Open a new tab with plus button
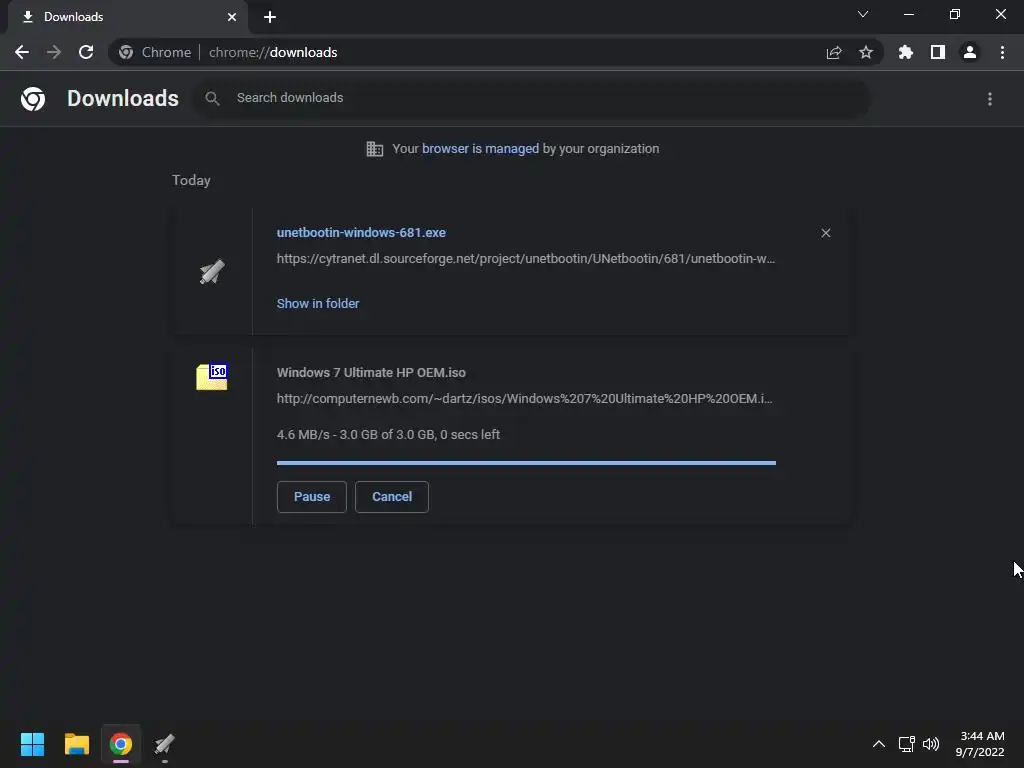Screen dimensions: 1024x768 (270, 17)
